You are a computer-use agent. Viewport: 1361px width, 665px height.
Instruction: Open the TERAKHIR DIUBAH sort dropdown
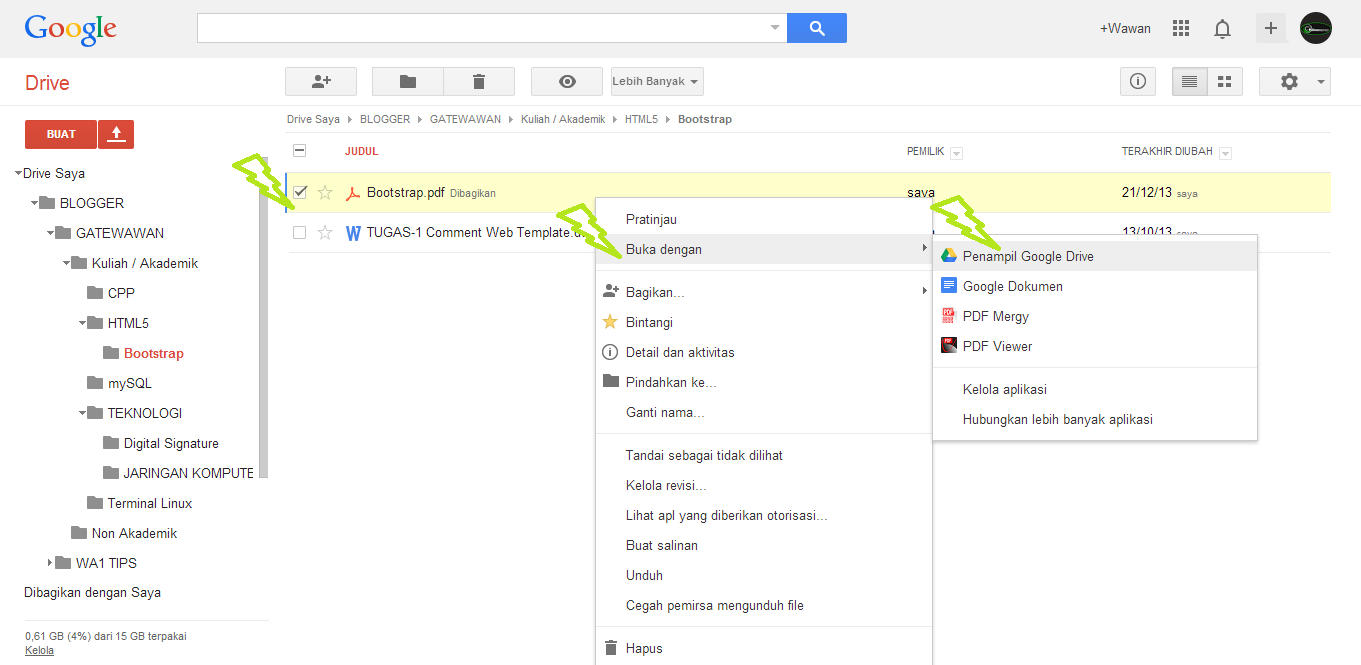pos(1225,153)
